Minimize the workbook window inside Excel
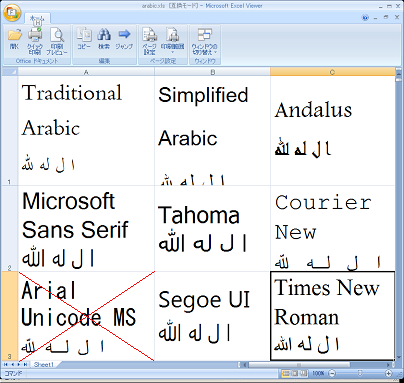 tap(376, 17)
